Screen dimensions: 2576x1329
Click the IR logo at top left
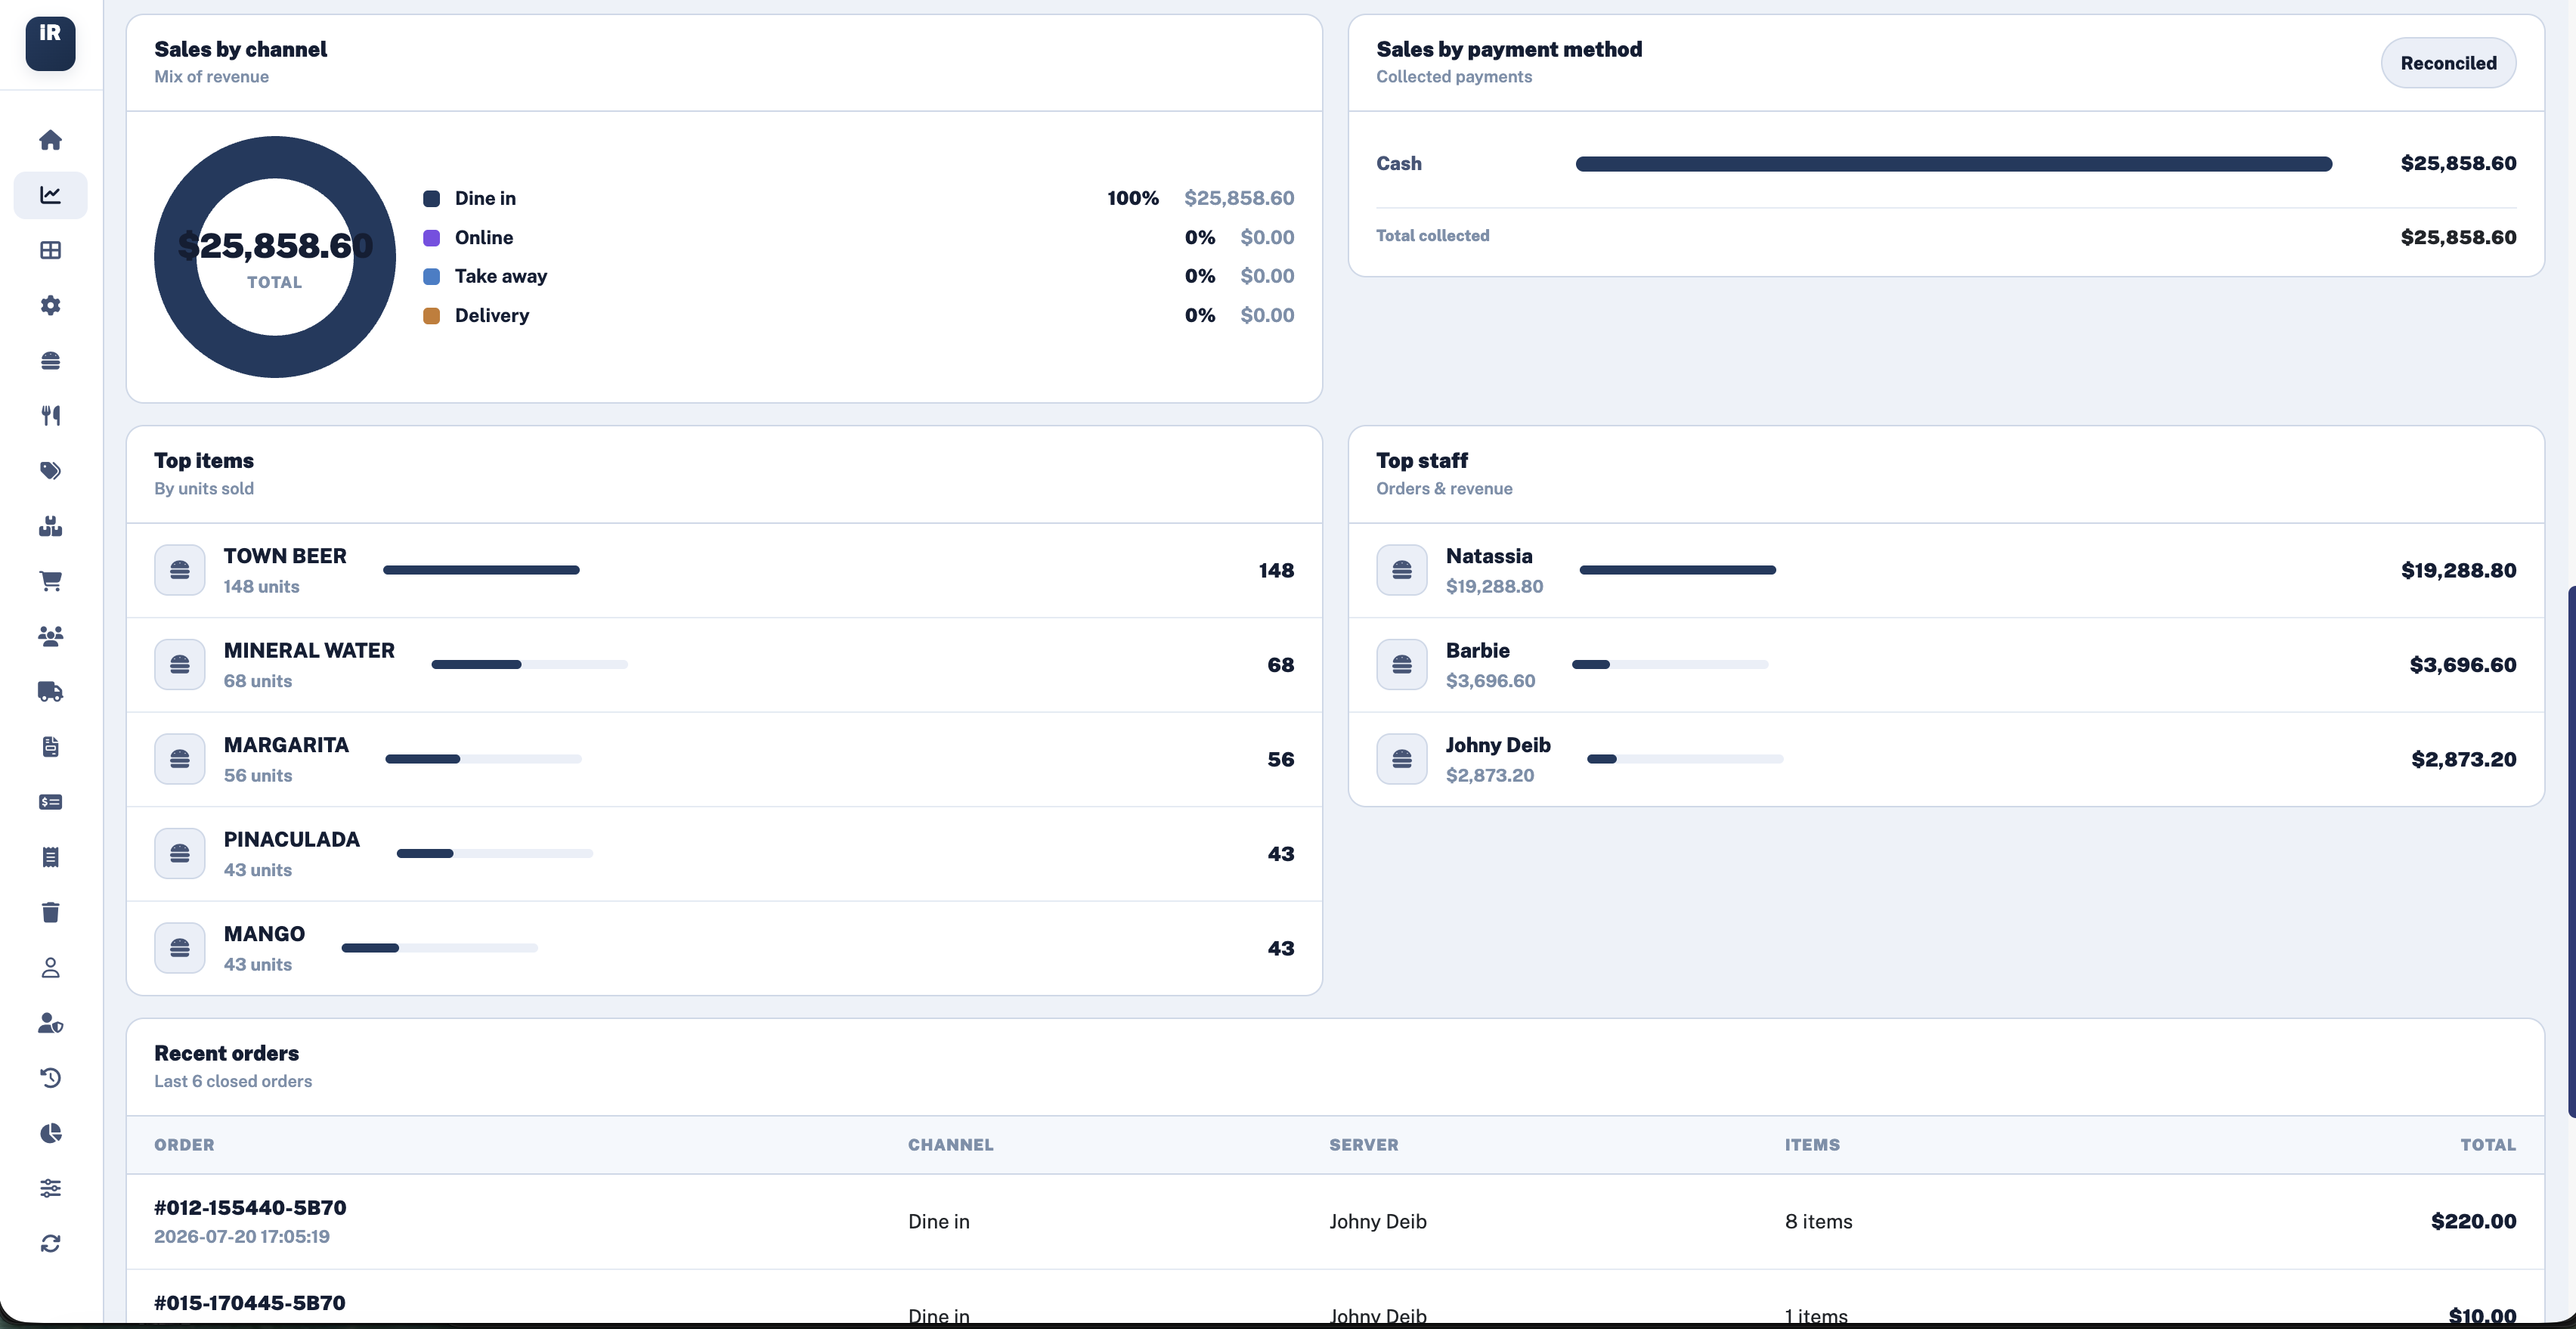tap(50, 44)
